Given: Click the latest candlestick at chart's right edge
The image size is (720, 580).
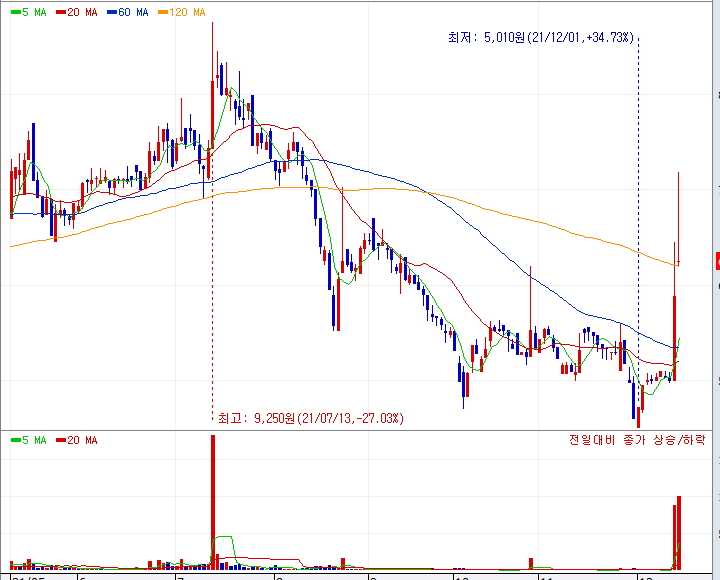Looking at the screenshot, I should coord(679,219).
